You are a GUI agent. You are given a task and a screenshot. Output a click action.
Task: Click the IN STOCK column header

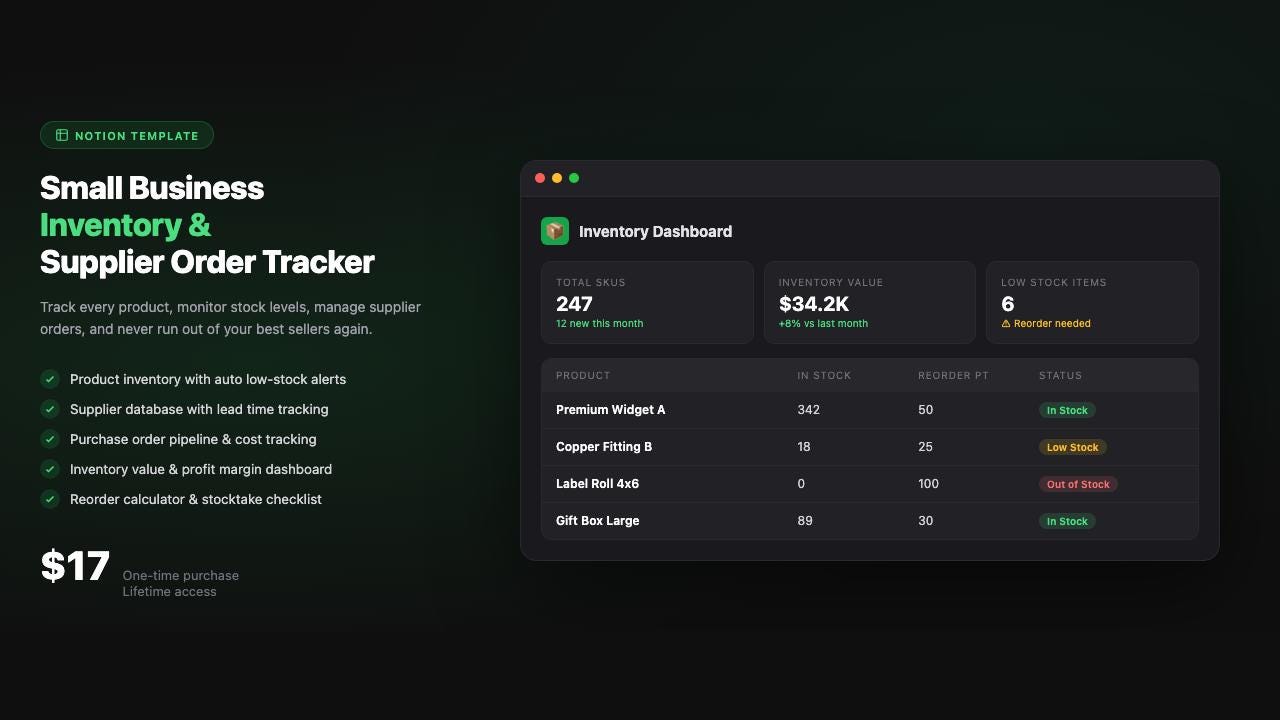pos(824,376)
